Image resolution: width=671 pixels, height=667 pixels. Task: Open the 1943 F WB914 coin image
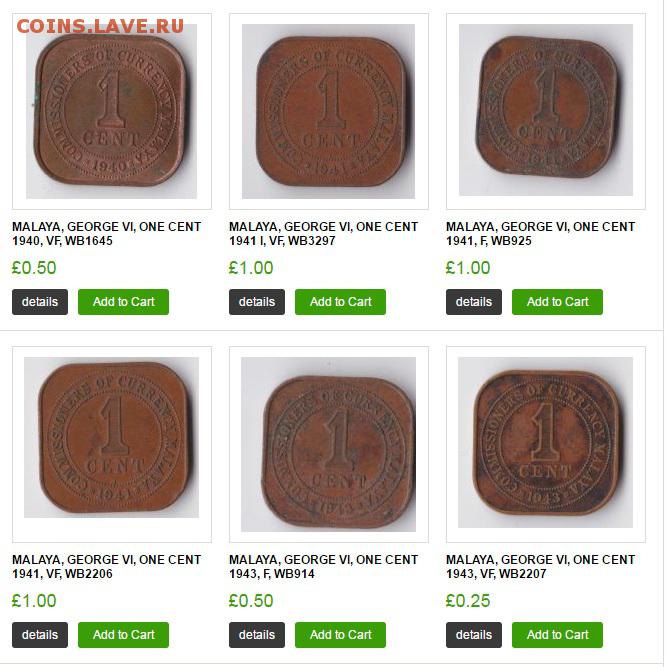pos(328,444)
